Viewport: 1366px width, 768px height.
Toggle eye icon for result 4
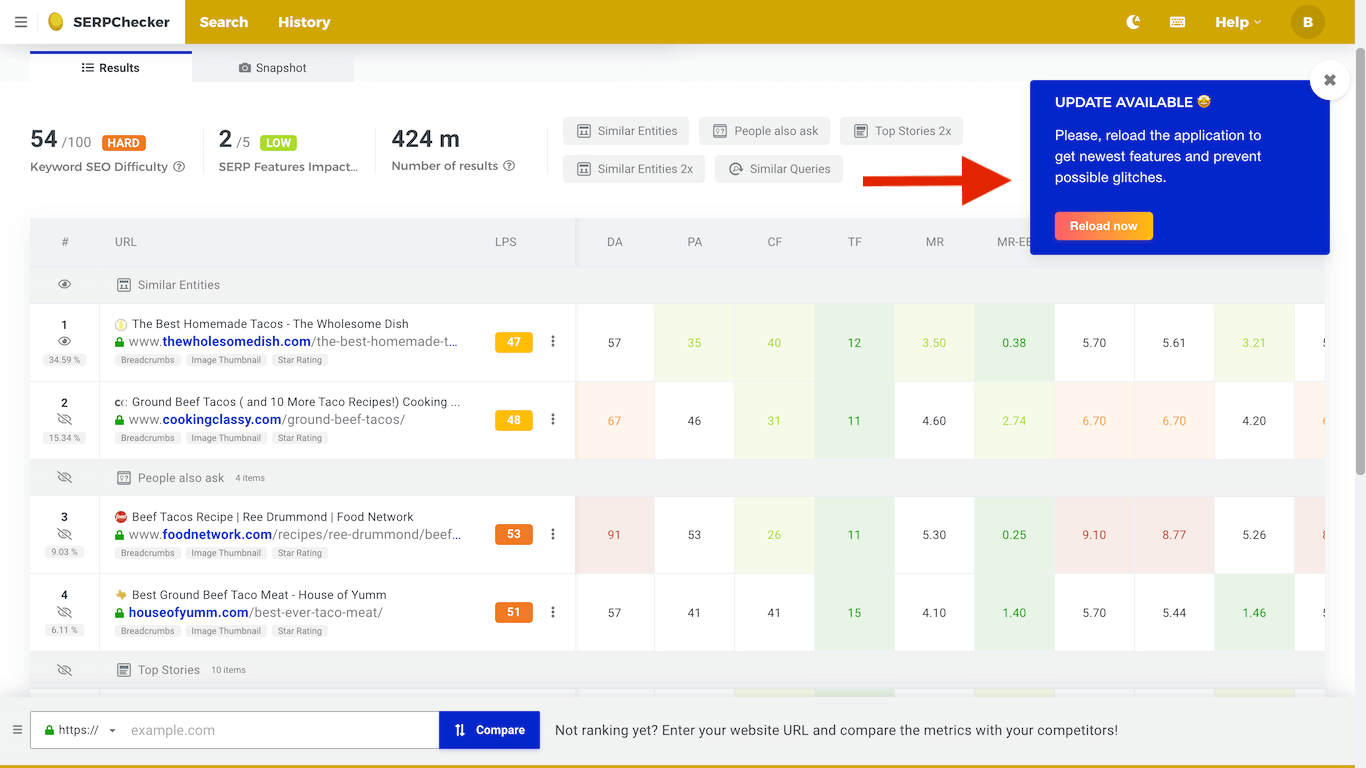click(x=65, y=612)
